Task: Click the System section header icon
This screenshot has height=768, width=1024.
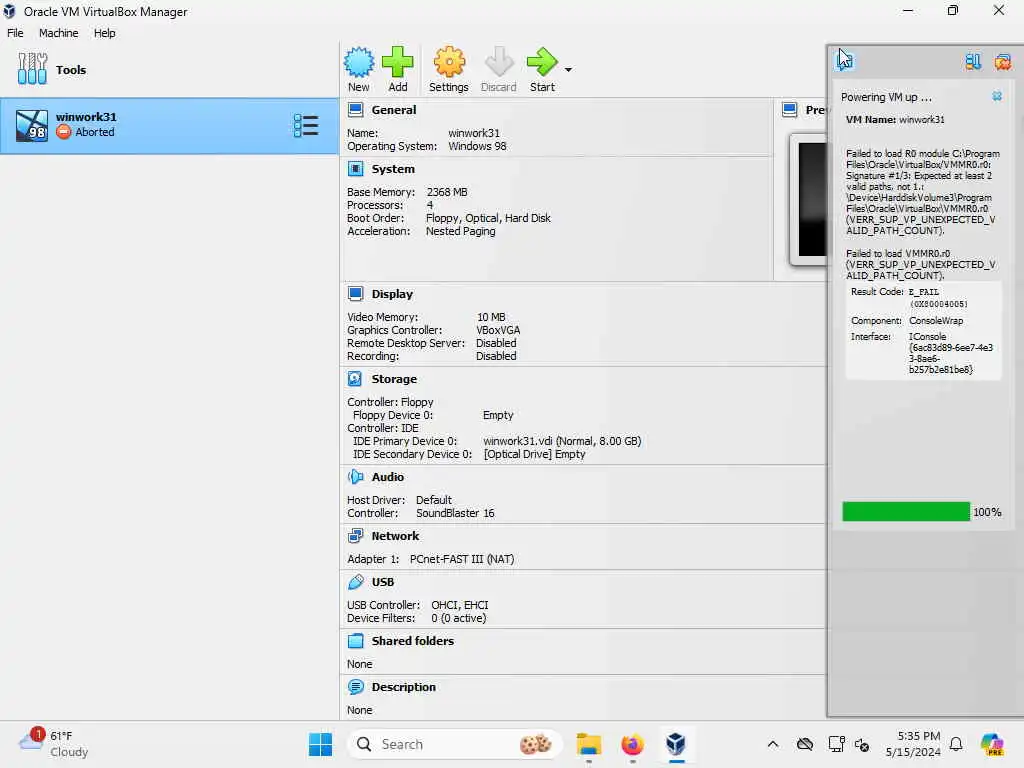Action: point(355,169)
